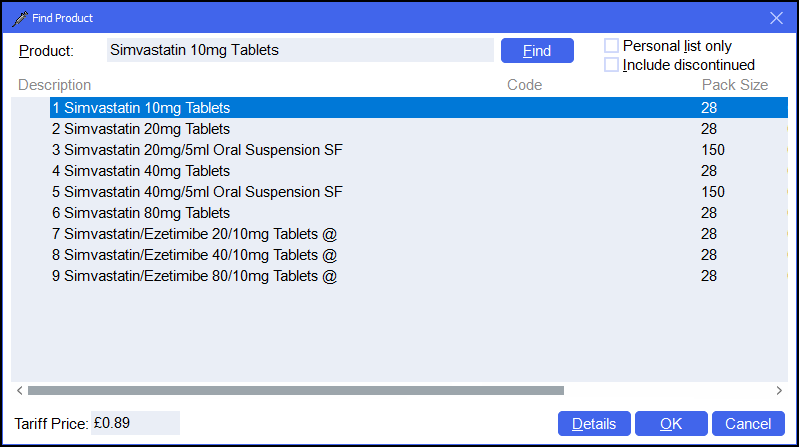The image size is (799, 447).
Task: Click the Product search field
Action: pyautogui.click(x=299, y=50)
